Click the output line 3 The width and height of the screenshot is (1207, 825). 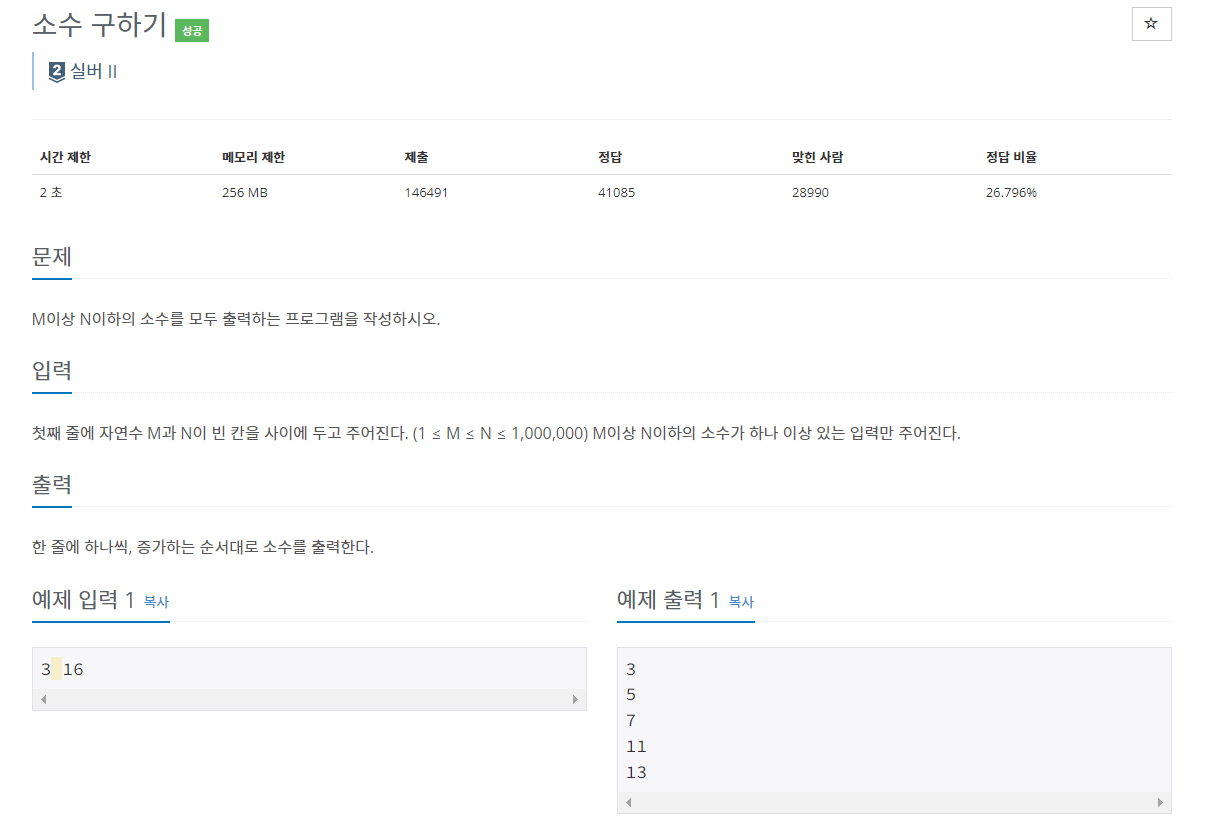631,669
